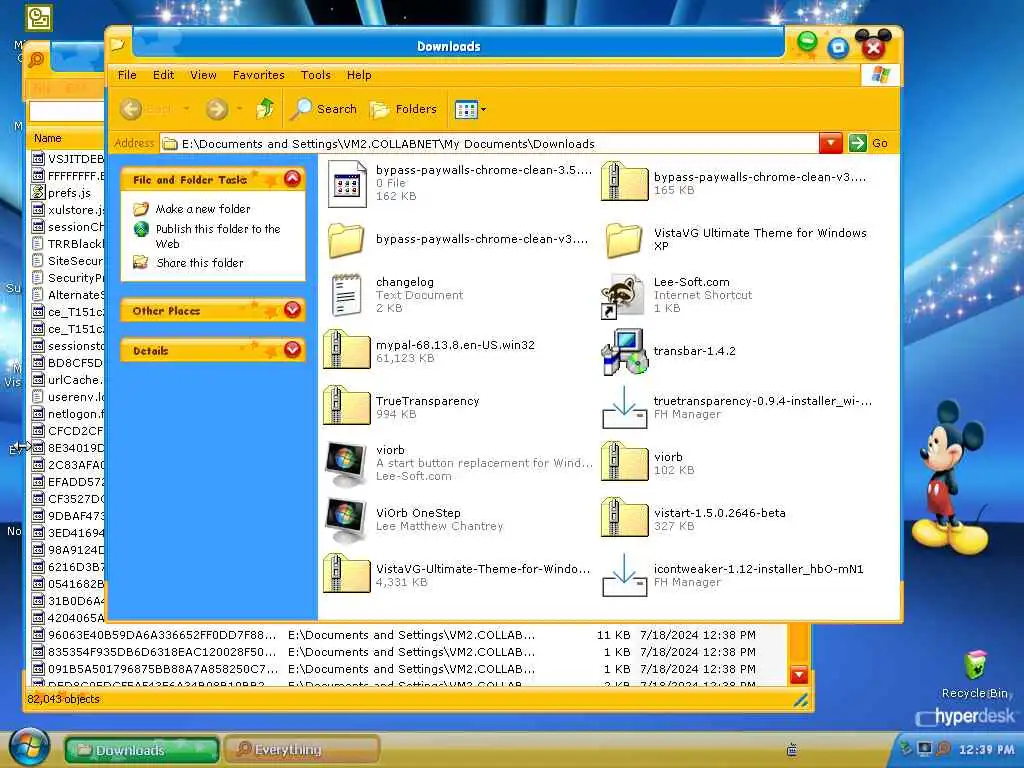Open the Edit menu
1024x768 pixels.
[x=163, y=75]
